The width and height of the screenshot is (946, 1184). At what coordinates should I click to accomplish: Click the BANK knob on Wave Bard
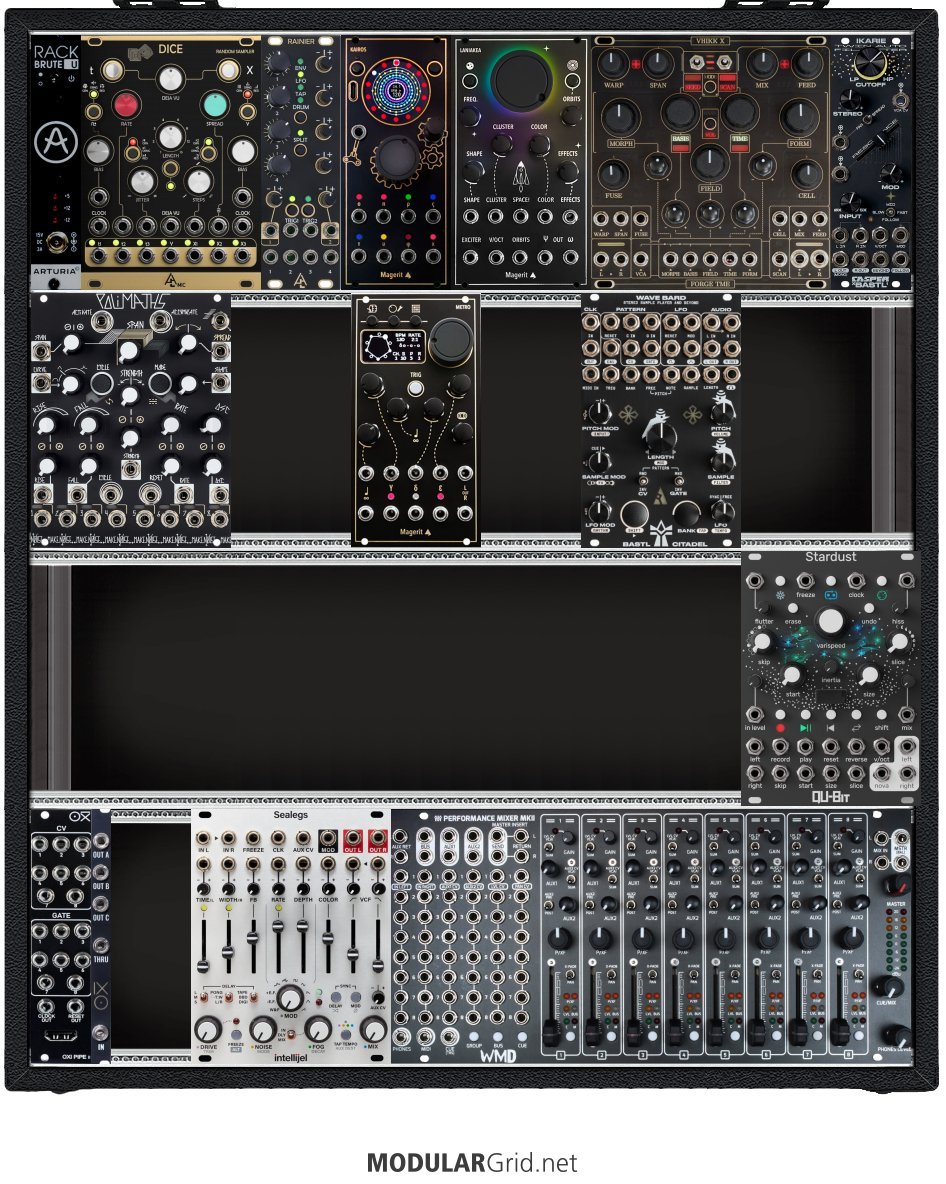[685, 514]
